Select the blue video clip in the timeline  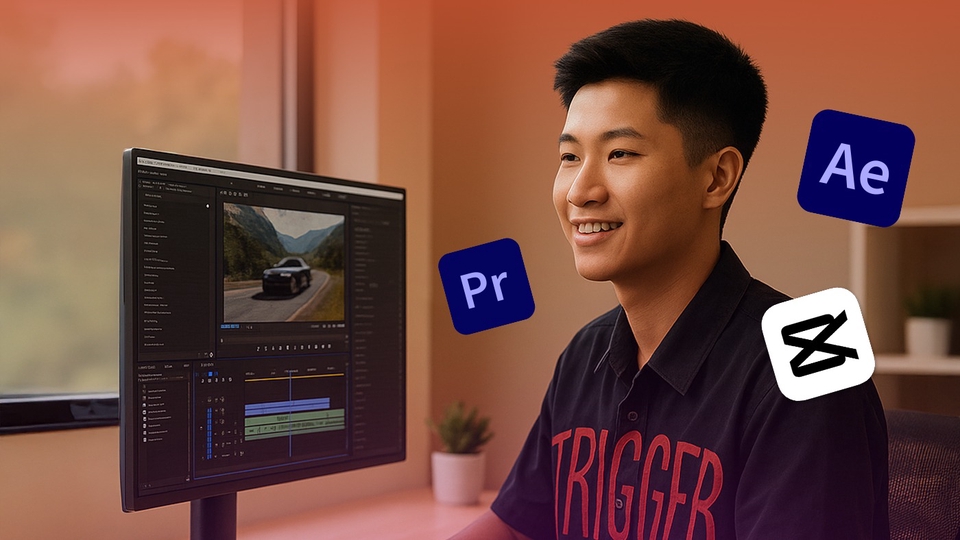(286, 405)
